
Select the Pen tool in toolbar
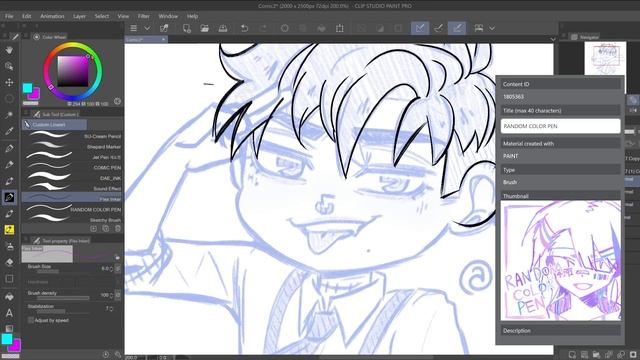click(x=9, y=148)
